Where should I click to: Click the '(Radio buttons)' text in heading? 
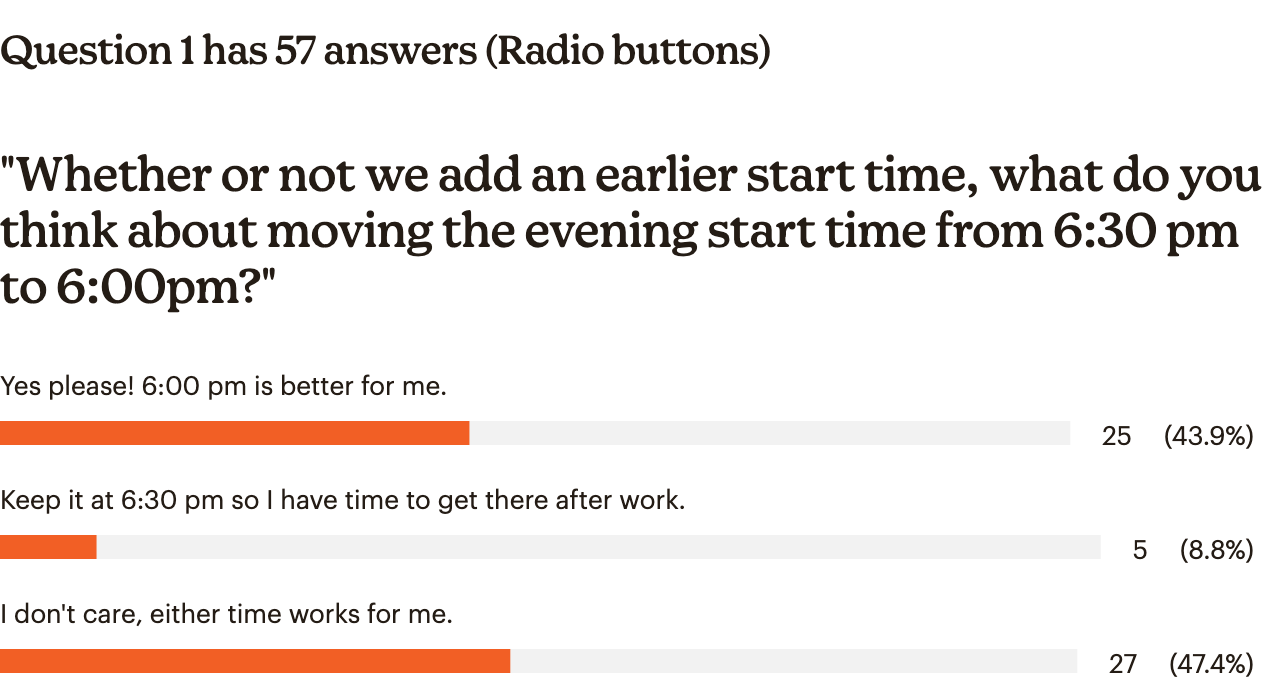click(628, 51)
